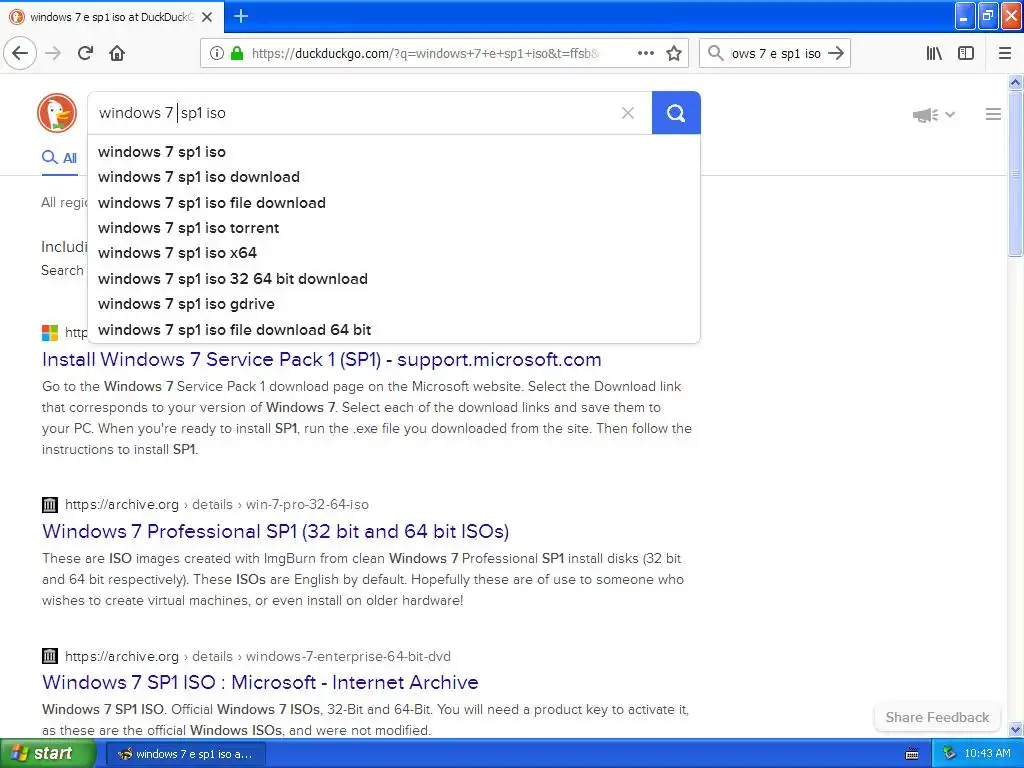This screenshot has height=768, width=1024.
Task: Click the DuckDuckGo duck logo
Action: click(57, 113)
